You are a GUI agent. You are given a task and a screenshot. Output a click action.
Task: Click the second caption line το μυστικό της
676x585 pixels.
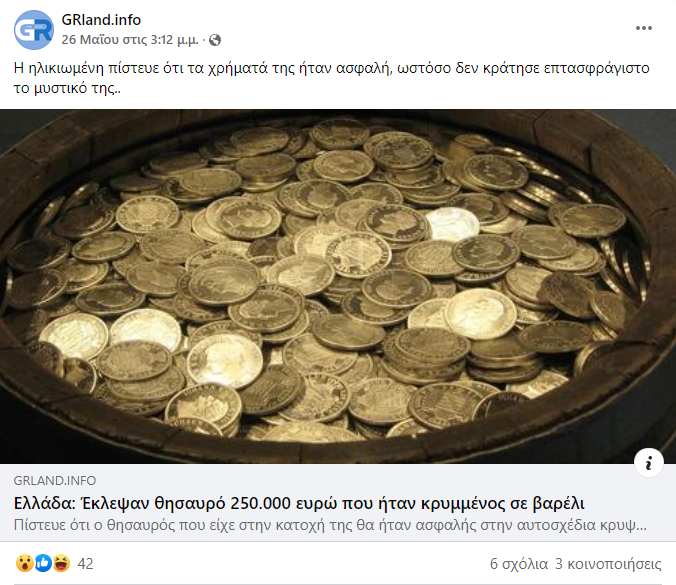[67, 88]
